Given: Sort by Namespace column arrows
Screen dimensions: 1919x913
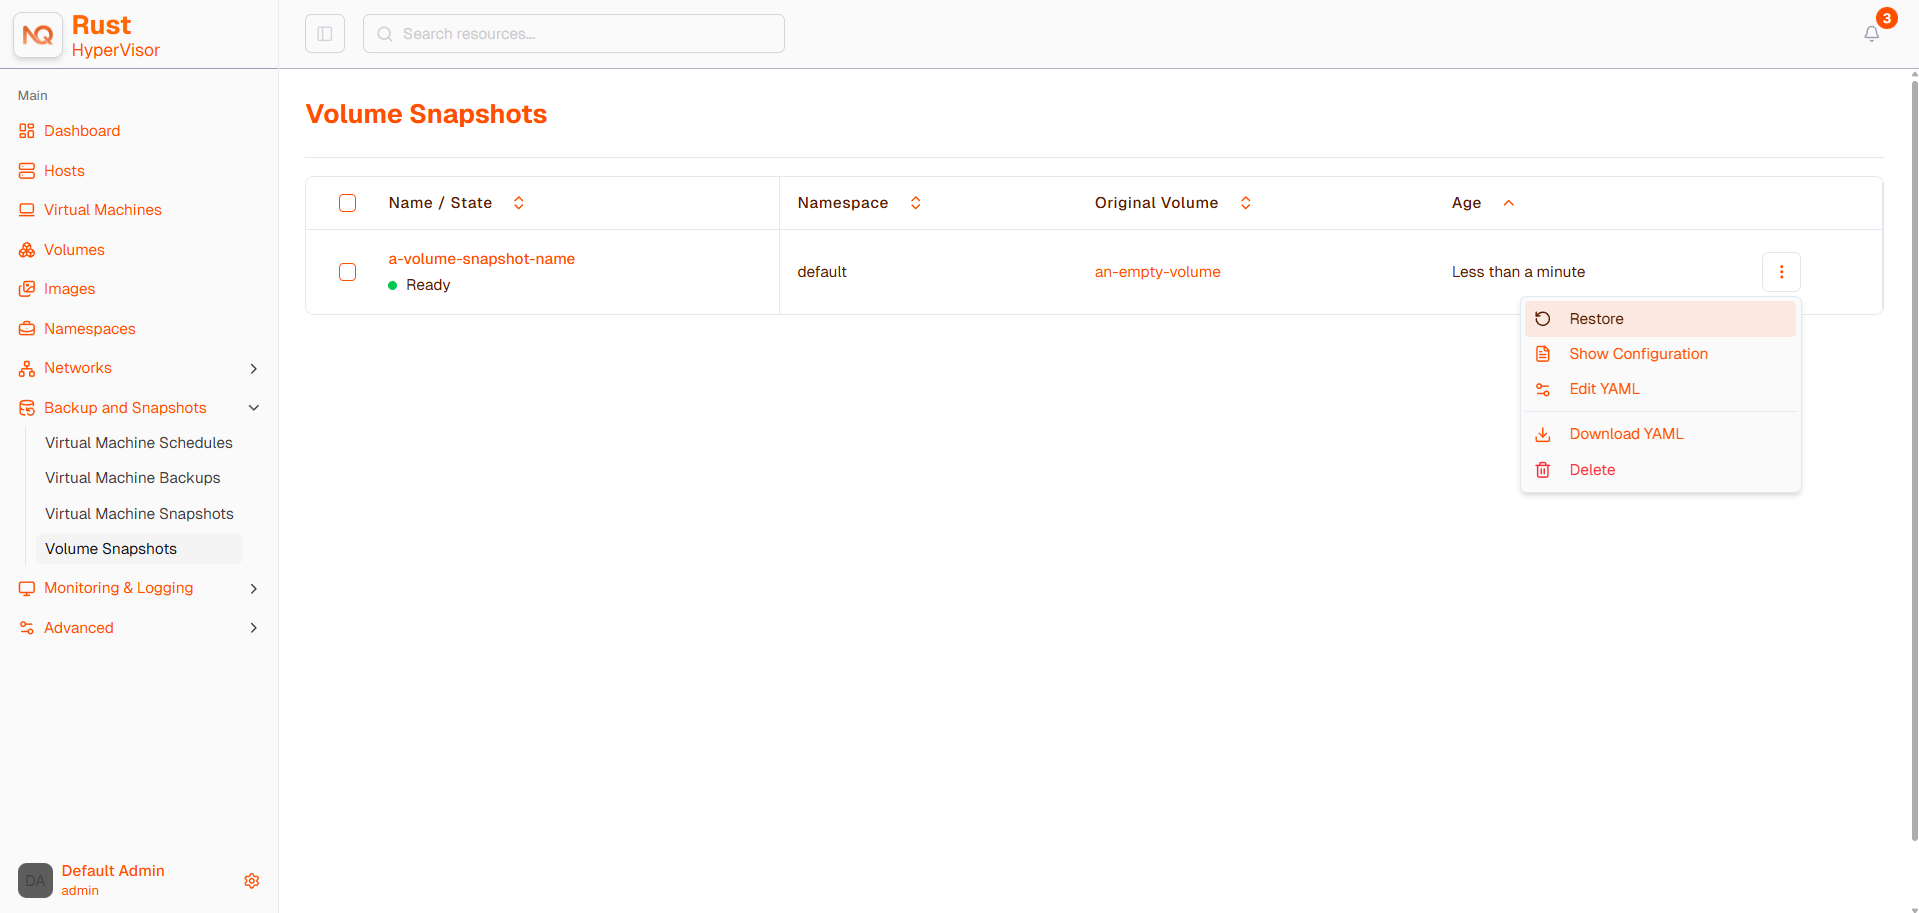Looking at the screenshot, I should click(x=915, y=203).
